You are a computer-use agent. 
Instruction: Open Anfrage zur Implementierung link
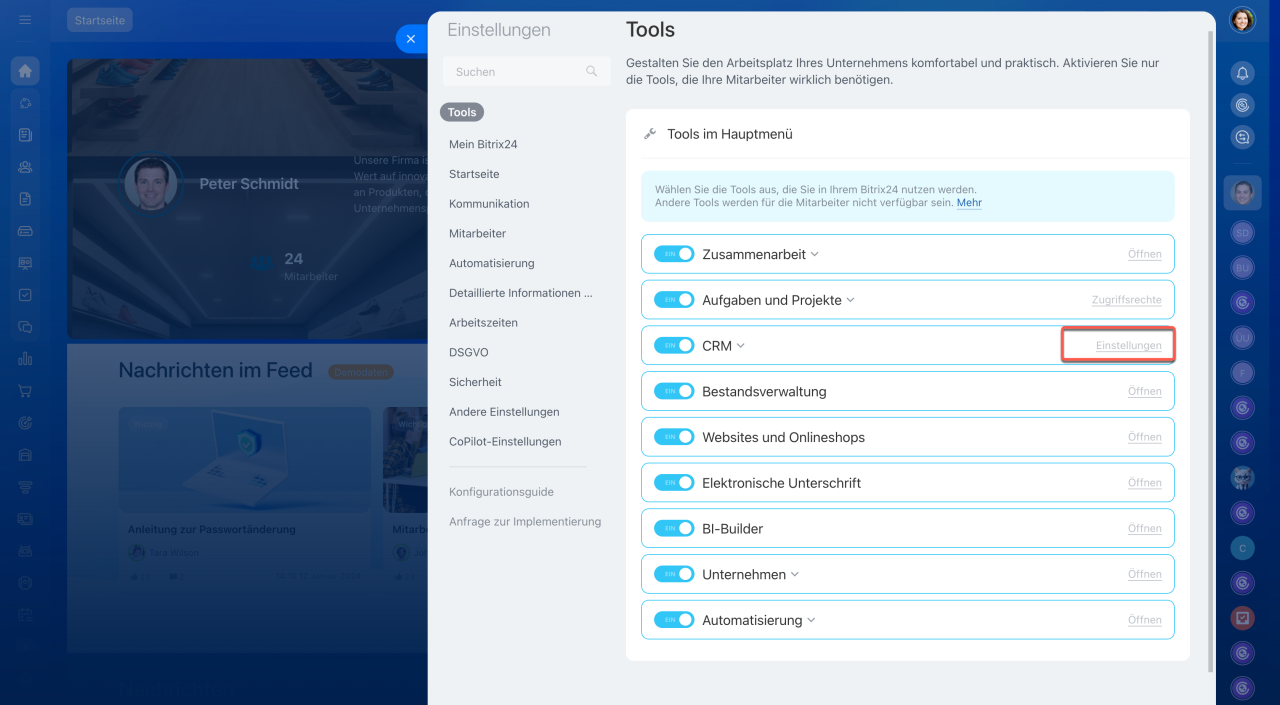coord(525,522)
